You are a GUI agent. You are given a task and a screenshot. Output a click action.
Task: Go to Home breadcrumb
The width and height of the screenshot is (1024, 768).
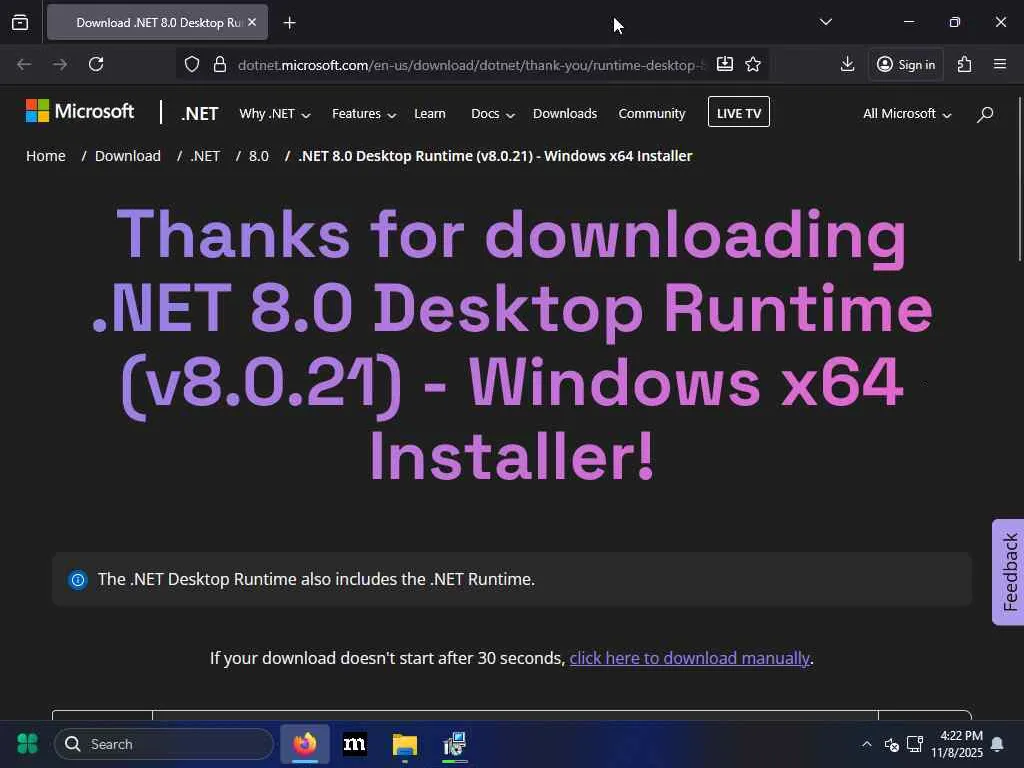[x=46, y=156]
